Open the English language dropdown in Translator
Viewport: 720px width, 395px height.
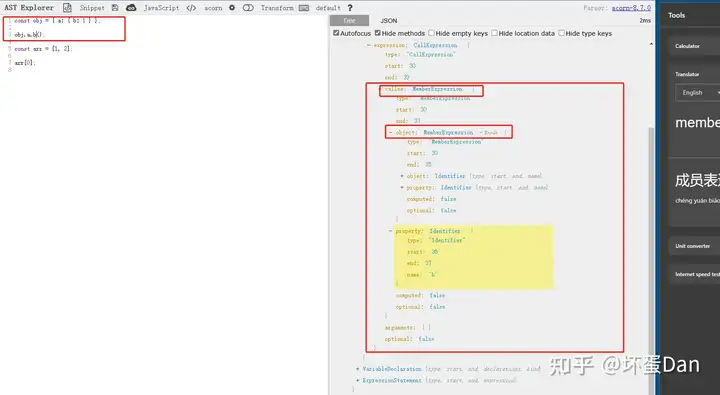click(x=698, y=93)
